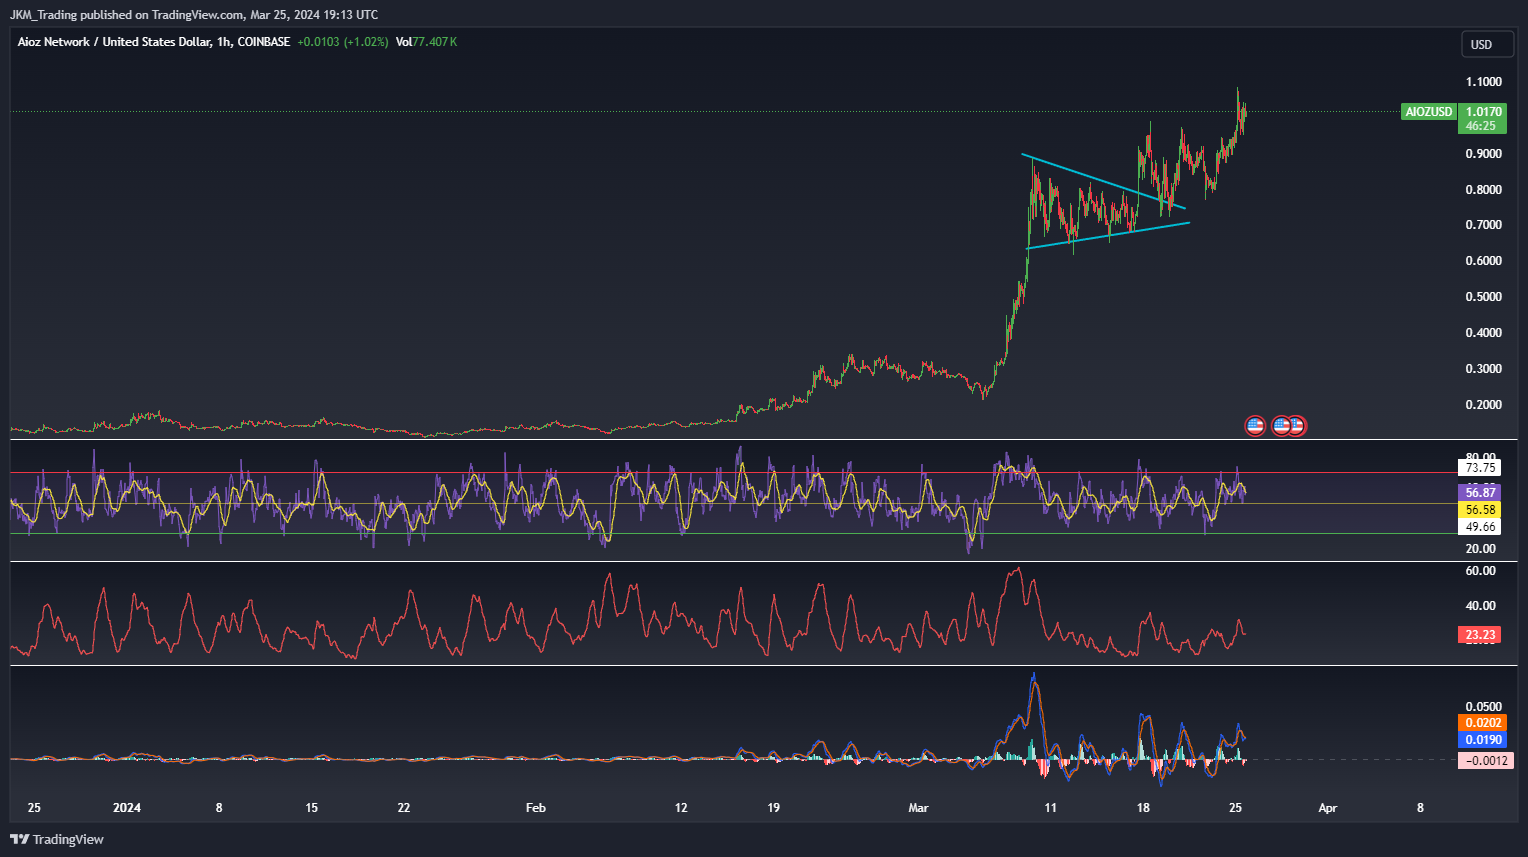1528x857 pixels.
Task: Click the +0.0103 (+1.02%) change value
Action: click(x=342, y=42)
